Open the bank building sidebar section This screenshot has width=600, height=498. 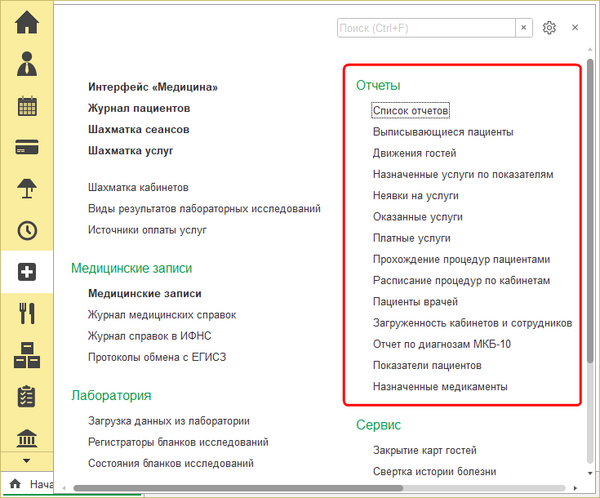[x=27, y=438]
